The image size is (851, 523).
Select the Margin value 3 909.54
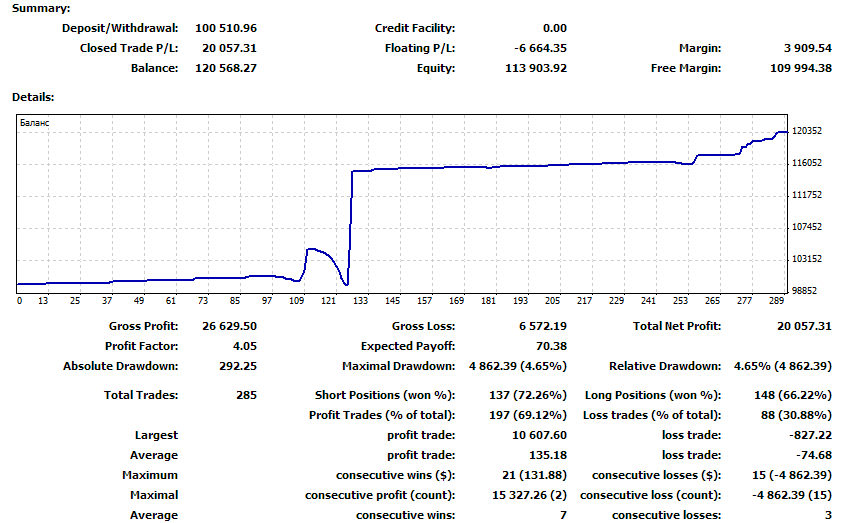pos(808,48)
